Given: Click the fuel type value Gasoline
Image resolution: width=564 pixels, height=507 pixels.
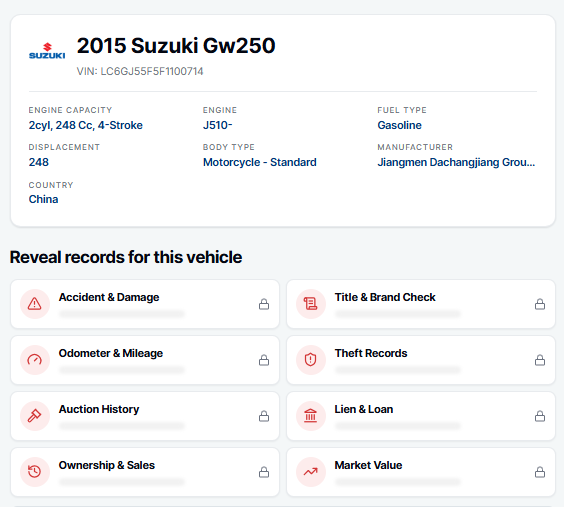Looking at the screenshot, I should [399, 125].
